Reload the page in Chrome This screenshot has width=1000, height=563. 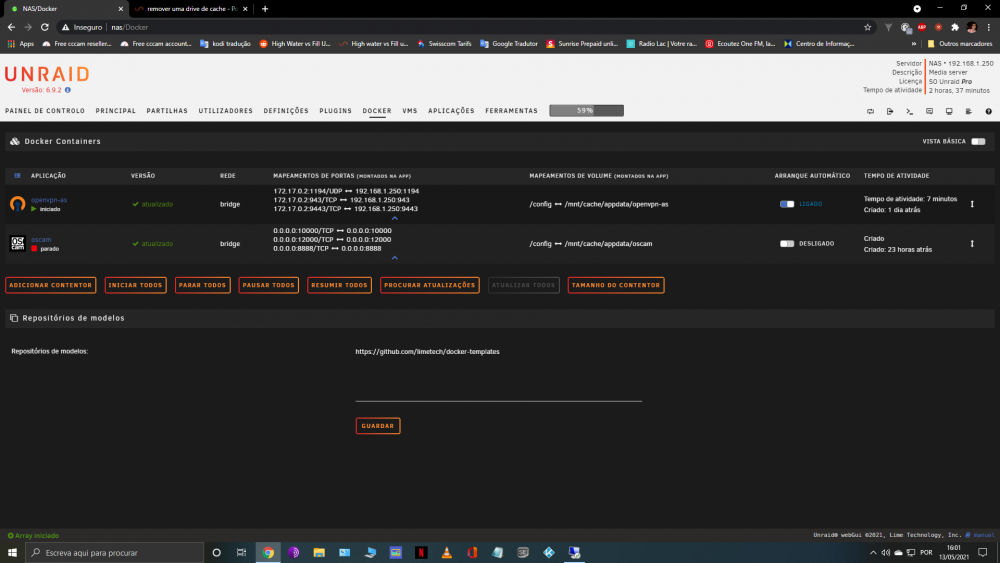coord(45,27)
